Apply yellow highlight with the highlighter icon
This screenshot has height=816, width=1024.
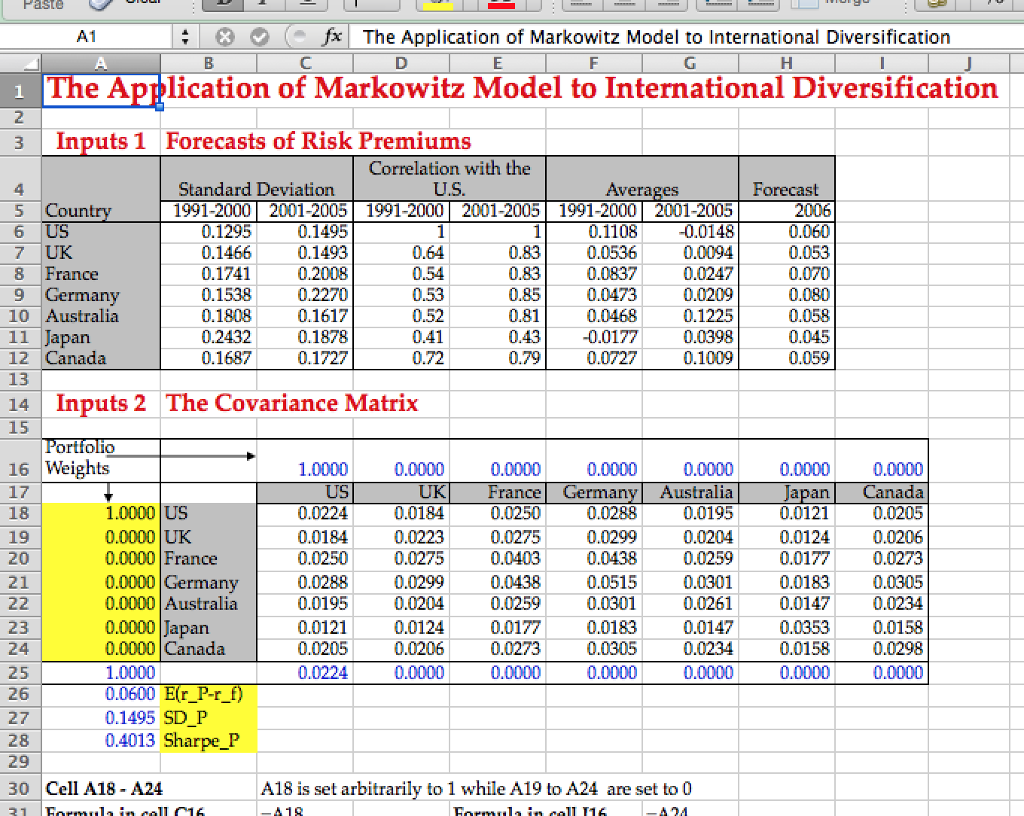(440, 4)
